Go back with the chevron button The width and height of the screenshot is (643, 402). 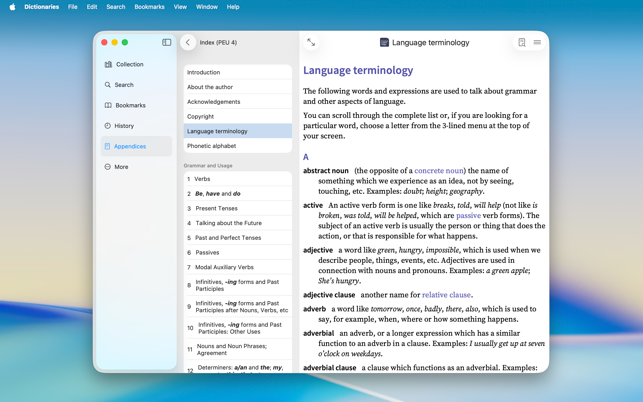[x=188, y=42]
